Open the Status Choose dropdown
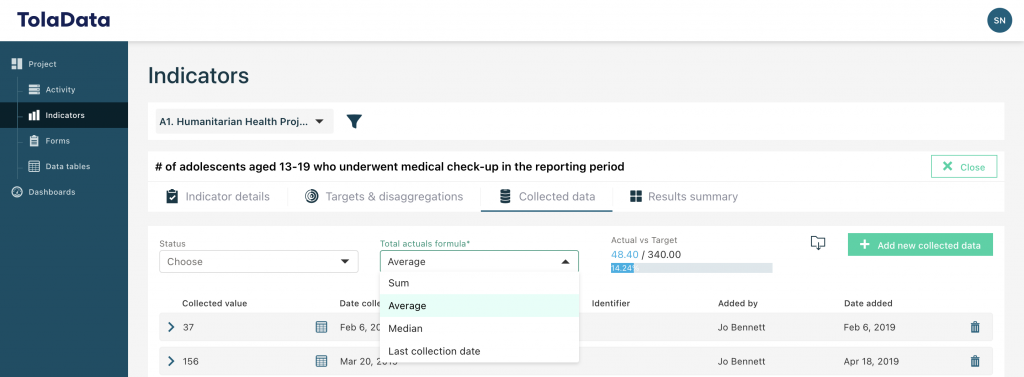1024x377 pixels. click(x=259, y=261)
